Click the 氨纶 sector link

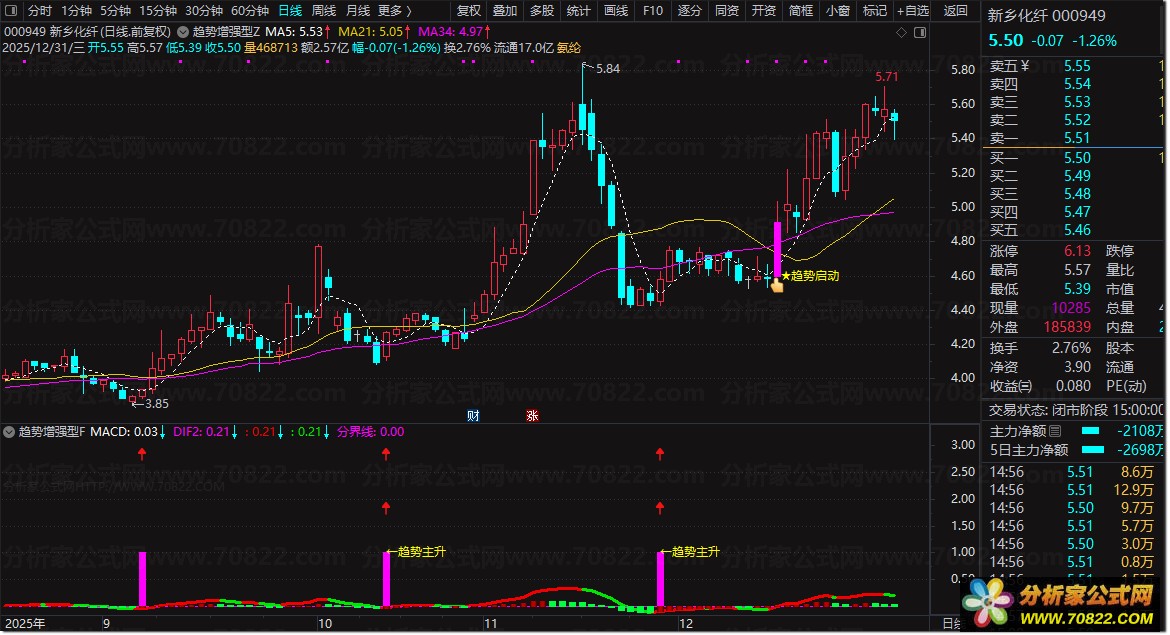click(569, 48)
